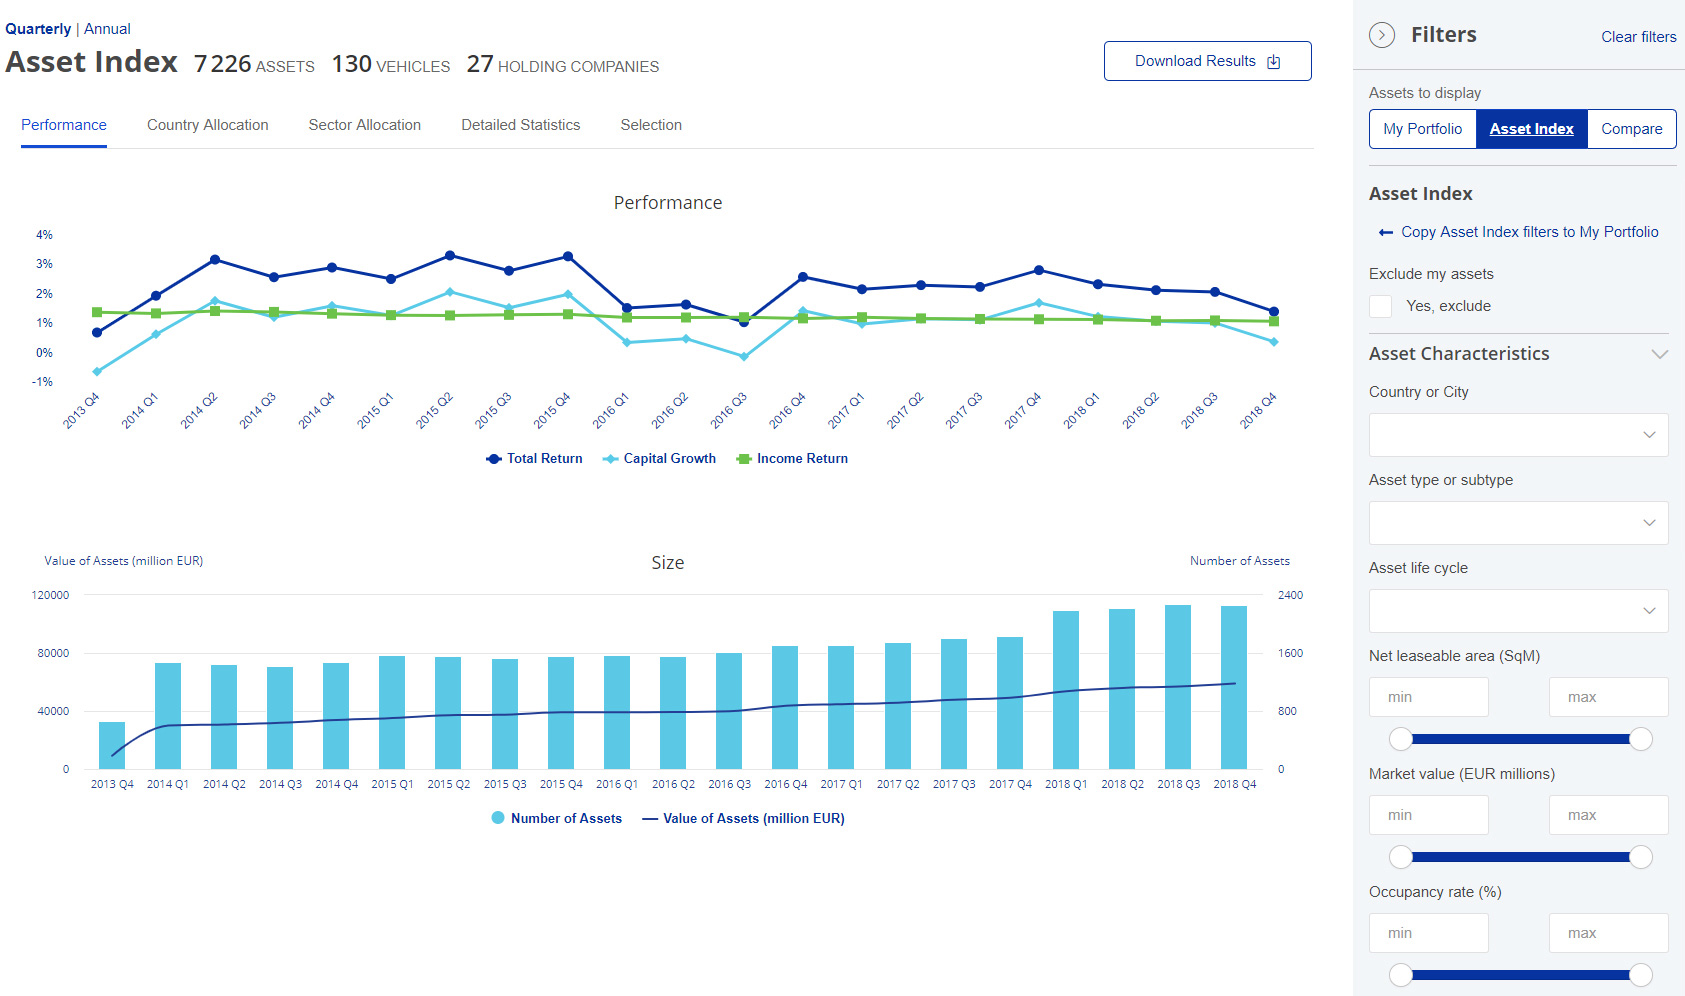Click Net leaseable area slider left handle
The width and height of the screenshot is (1685, 996).
pos(1401,739)
